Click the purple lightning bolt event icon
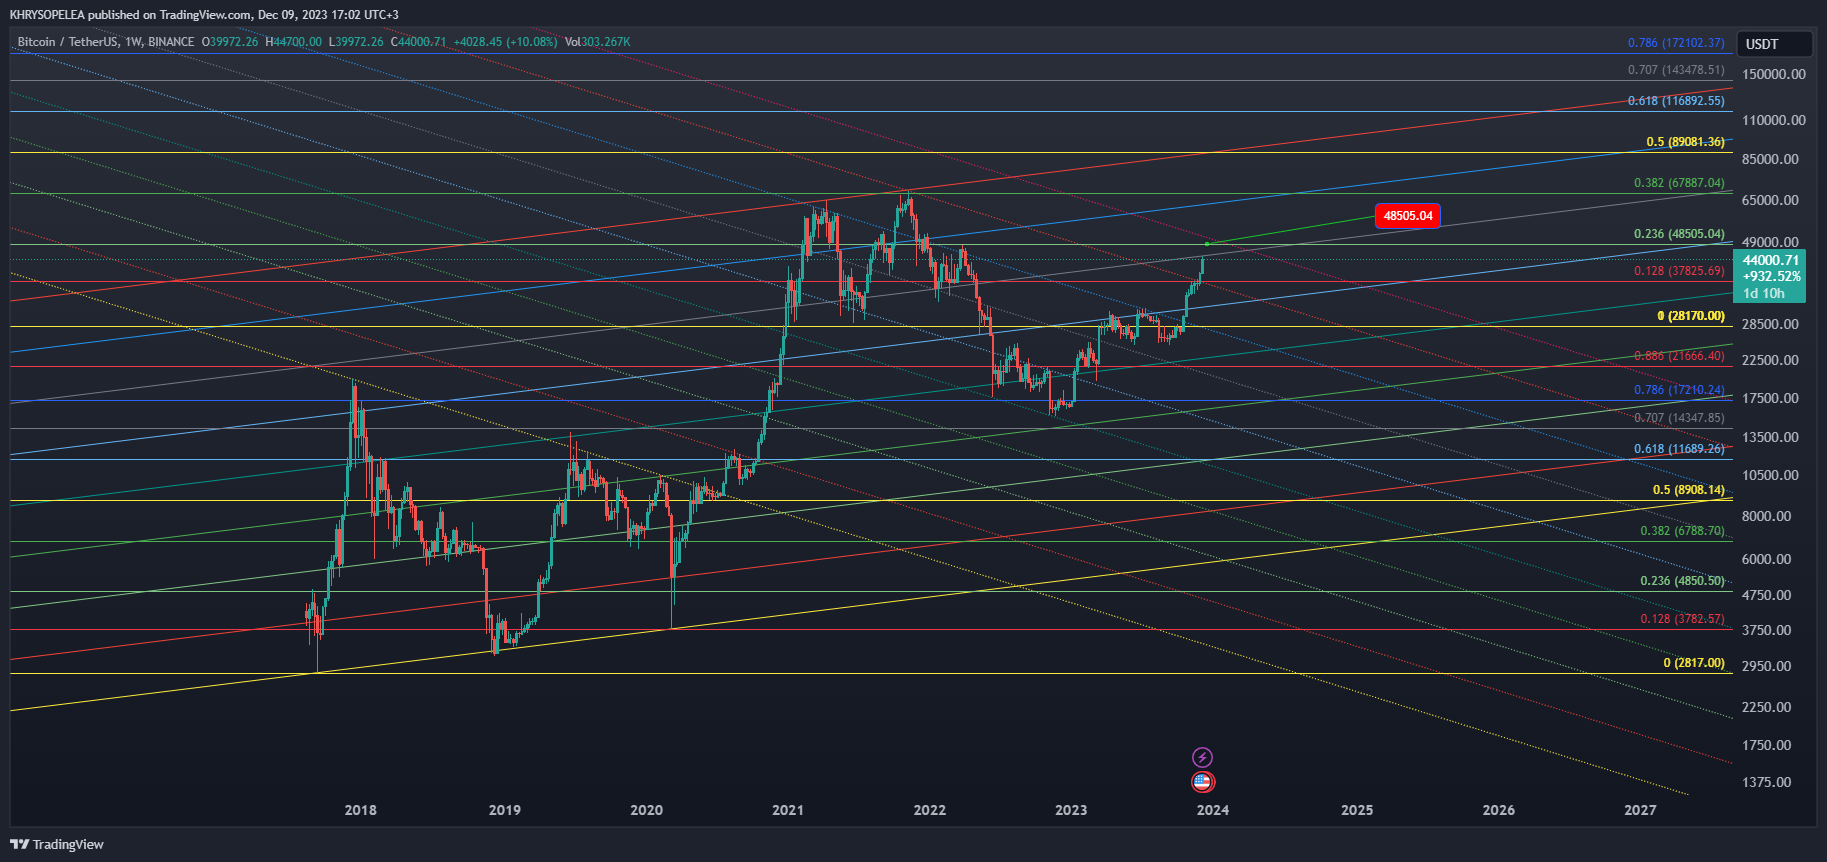1827x862 pixels. [1203, 758]
